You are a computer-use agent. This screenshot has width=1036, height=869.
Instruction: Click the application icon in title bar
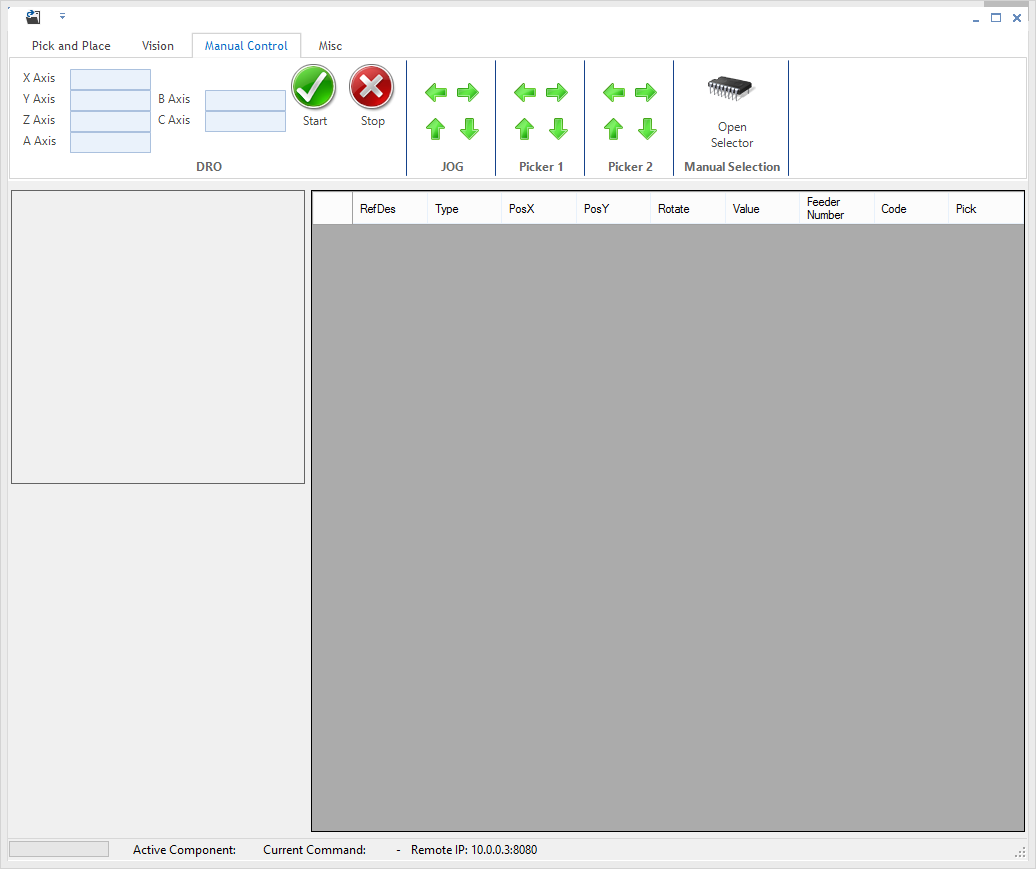coord(33,17)
